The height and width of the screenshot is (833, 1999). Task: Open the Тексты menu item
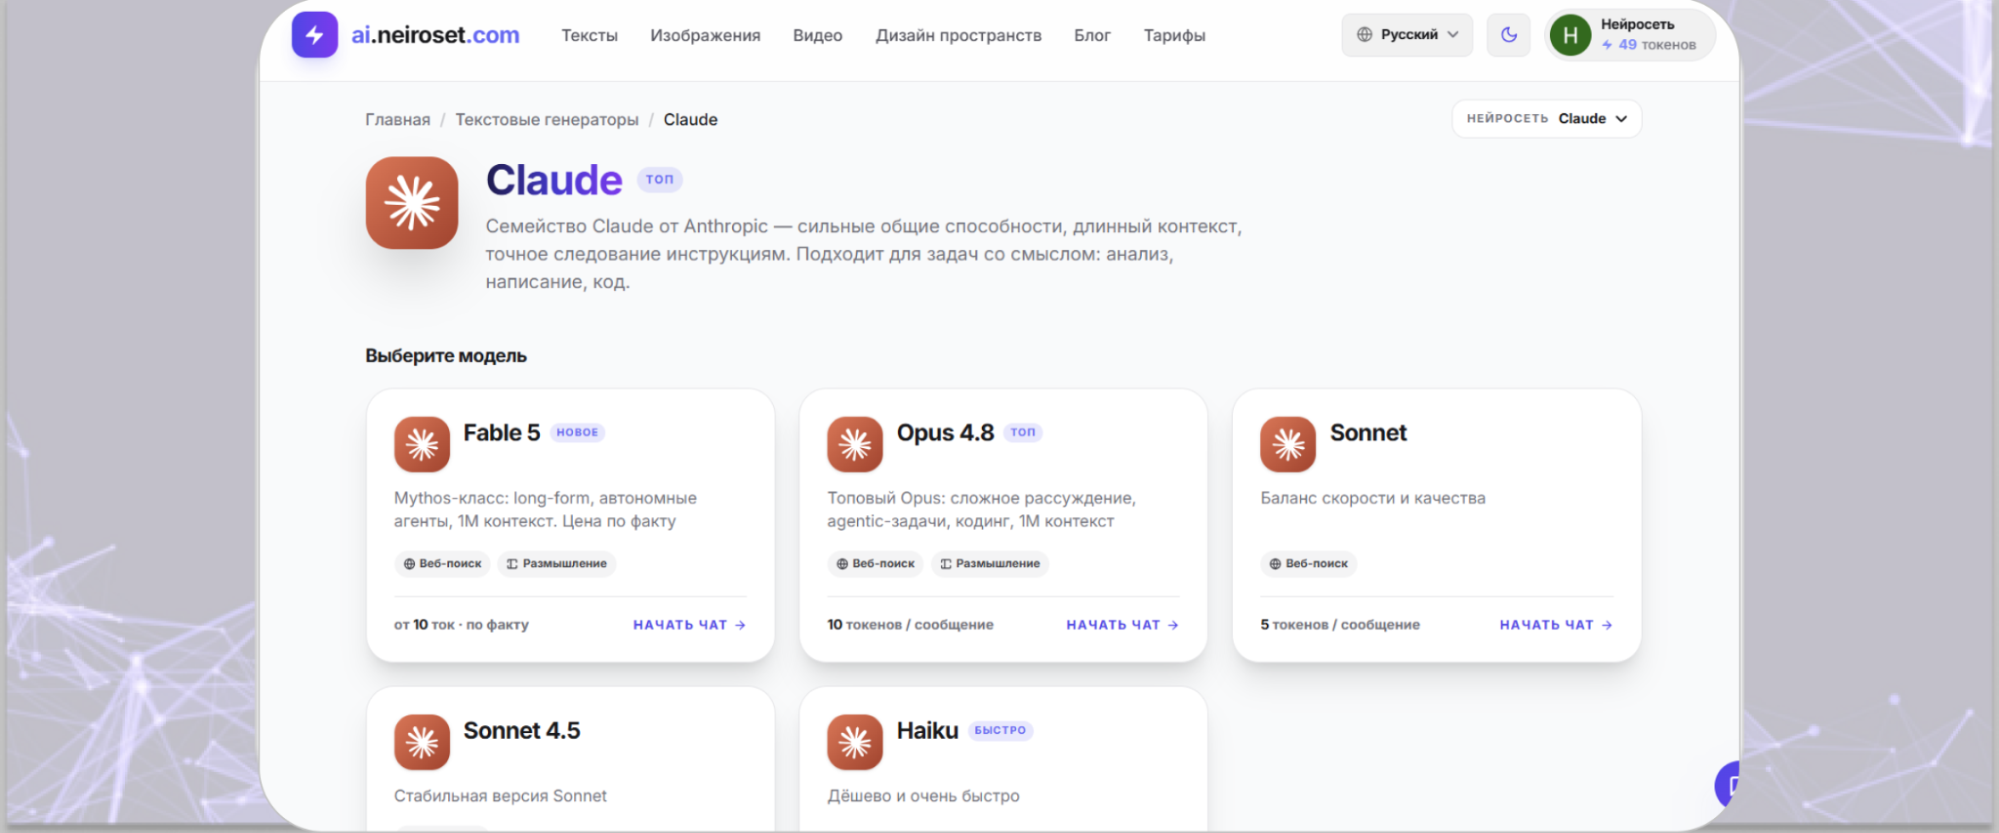(x=589, y=35)
